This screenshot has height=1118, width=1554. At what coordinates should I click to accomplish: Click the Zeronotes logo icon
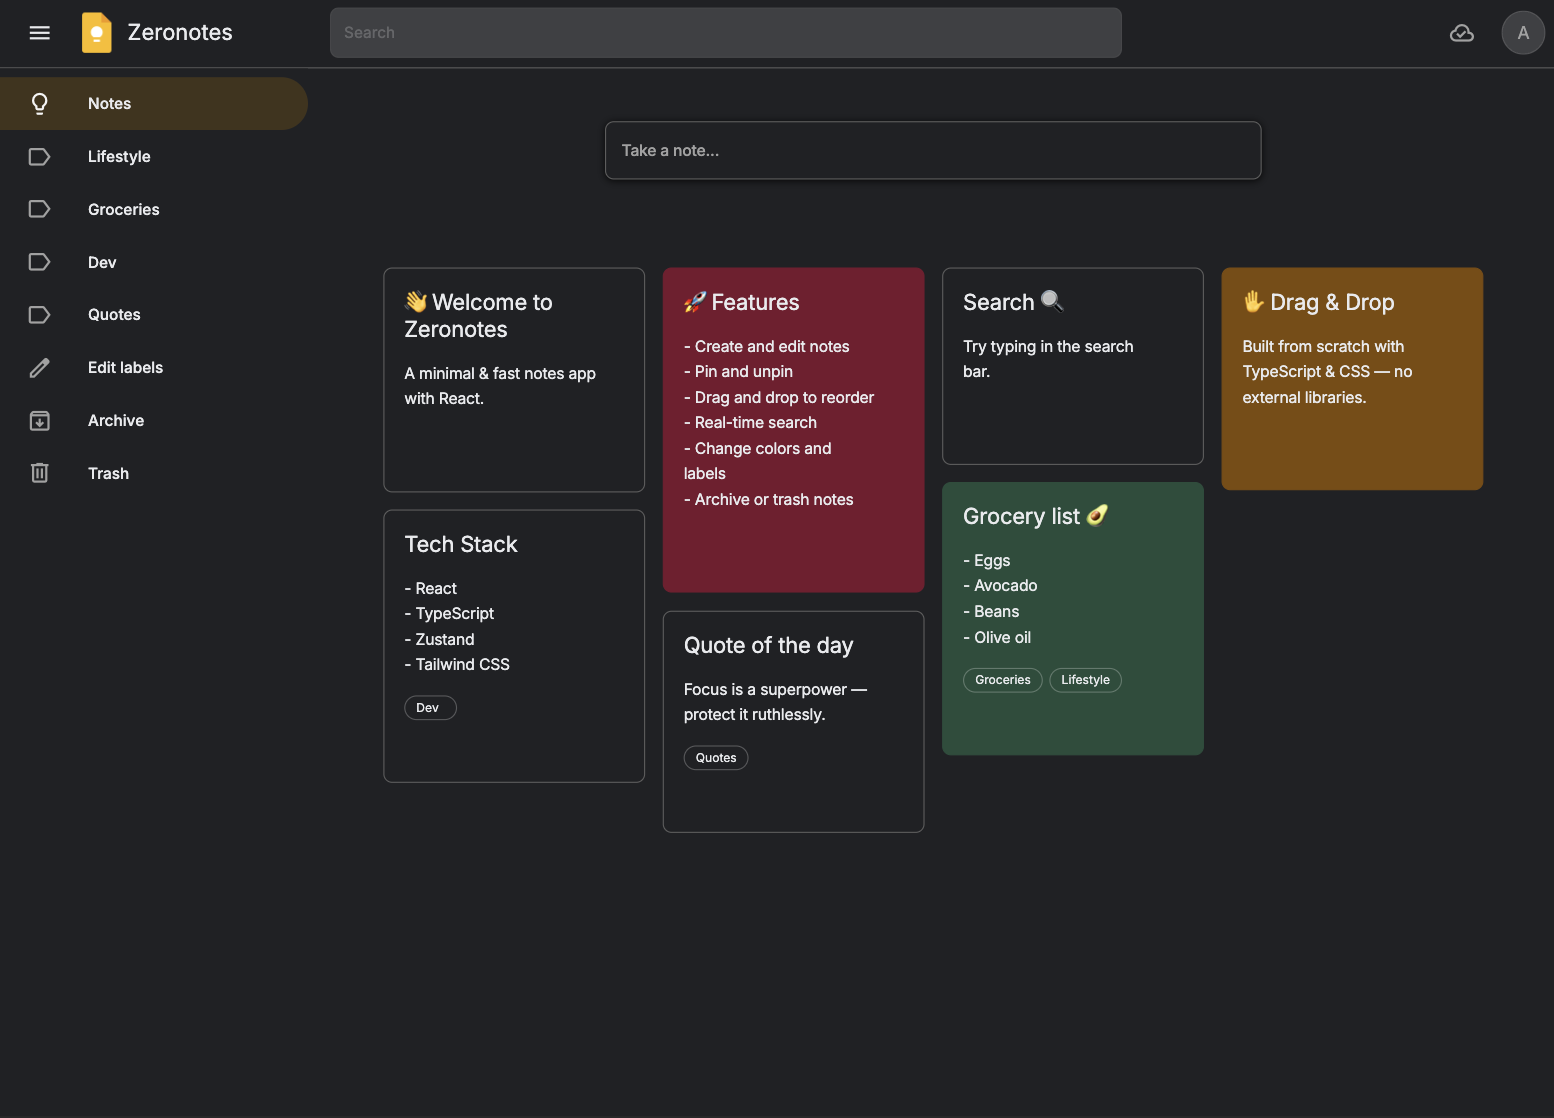coord(97,33)
